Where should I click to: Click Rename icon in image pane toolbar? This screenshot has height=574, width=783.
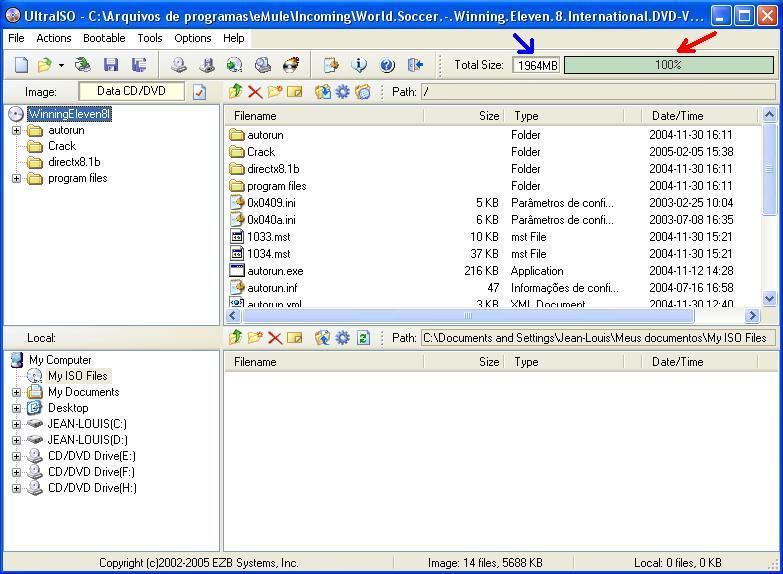click(x=295, y=92)
